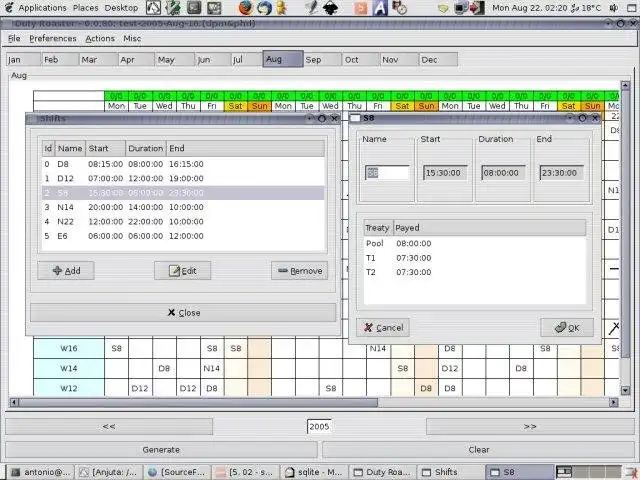
Task: Click Add button in Shifts window
Action: [x=66, y=271]
